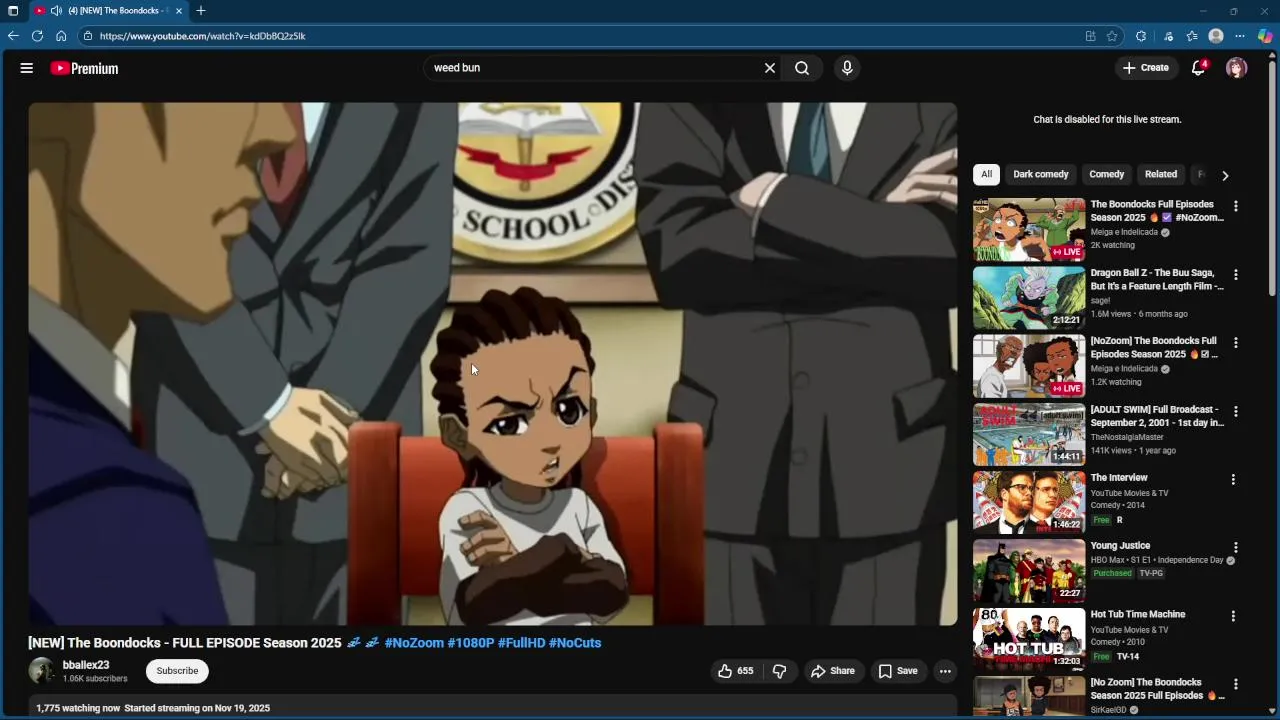
Task: Open Meiga e Indelicada channel under first video
Action: coord(1124,232)
